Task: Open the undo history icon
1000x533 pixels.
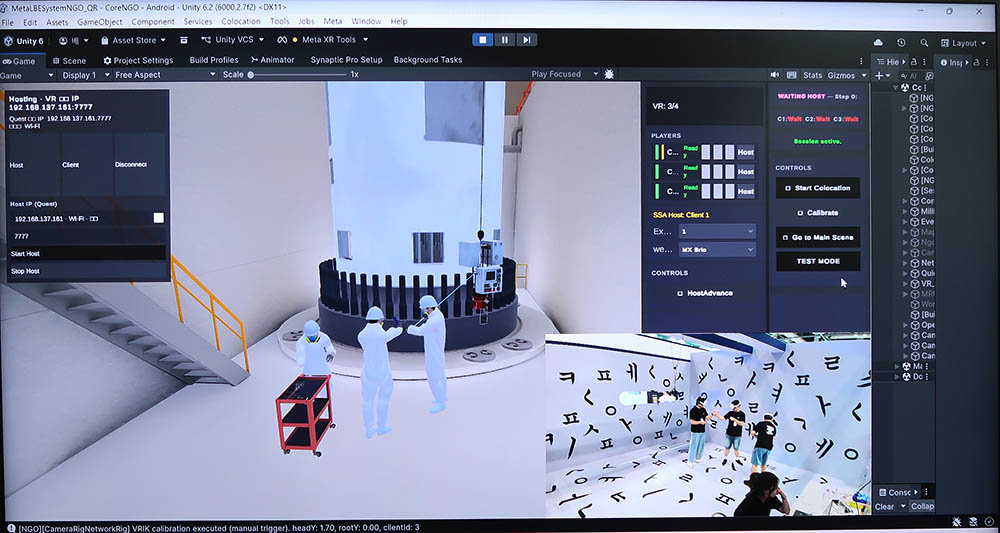Action: click(901, 43)
